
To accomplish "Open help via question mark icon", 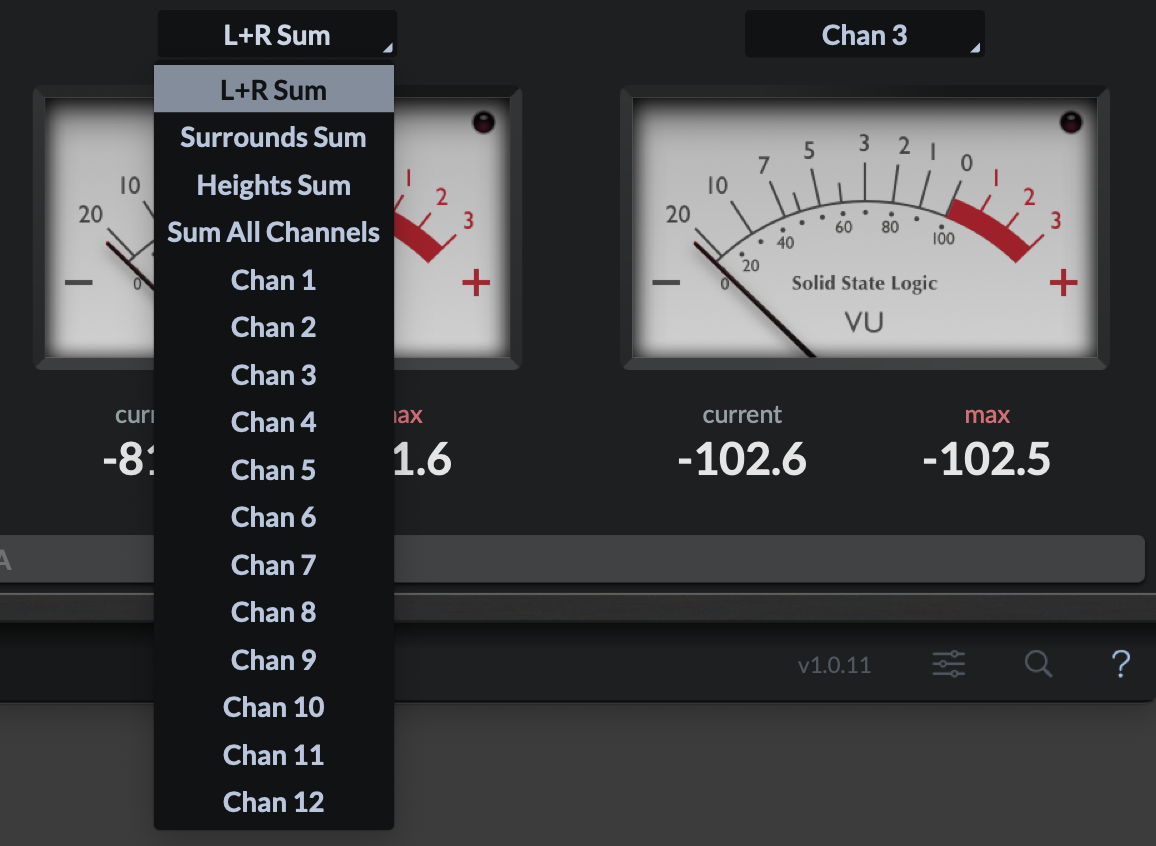I will point(1120,664).
